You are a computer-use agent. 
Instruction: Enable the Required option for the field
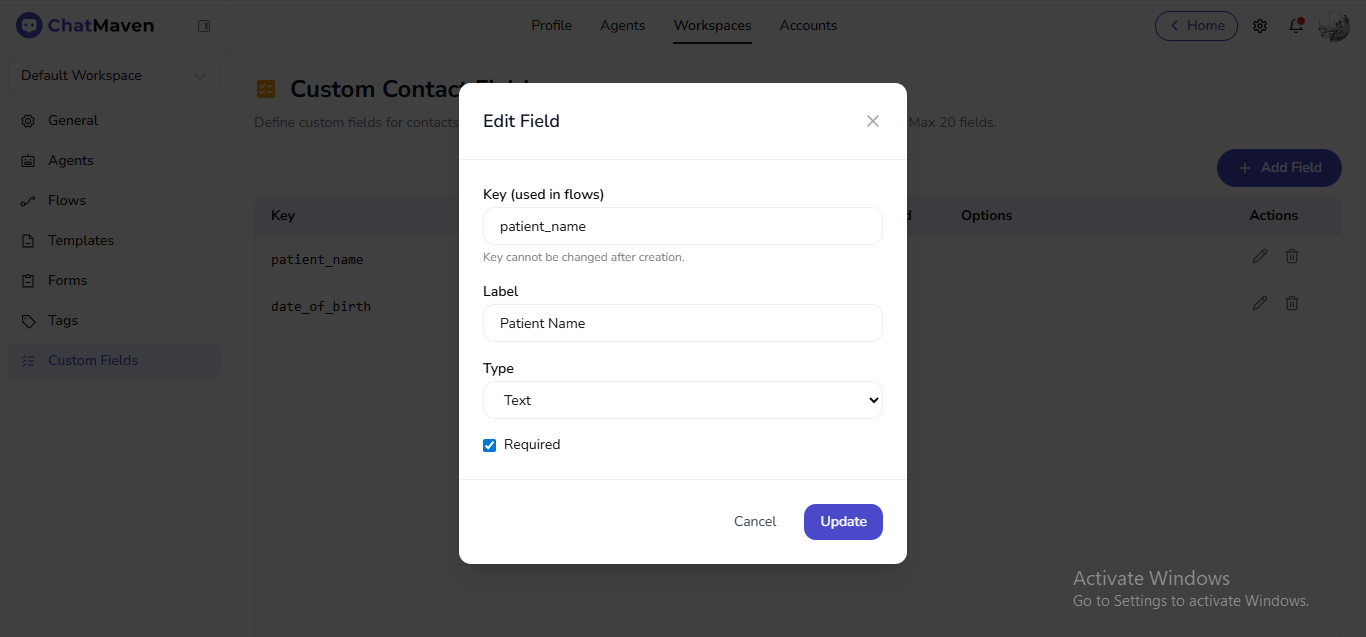pyautogui.click(x=489, y=444)
